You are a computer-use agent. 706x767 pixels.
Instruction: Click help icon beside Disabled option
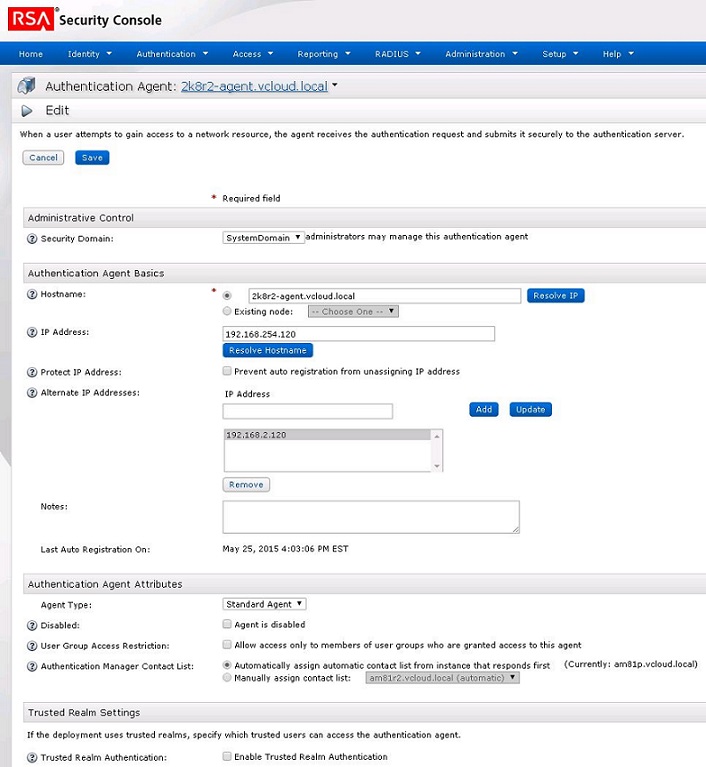32,625
